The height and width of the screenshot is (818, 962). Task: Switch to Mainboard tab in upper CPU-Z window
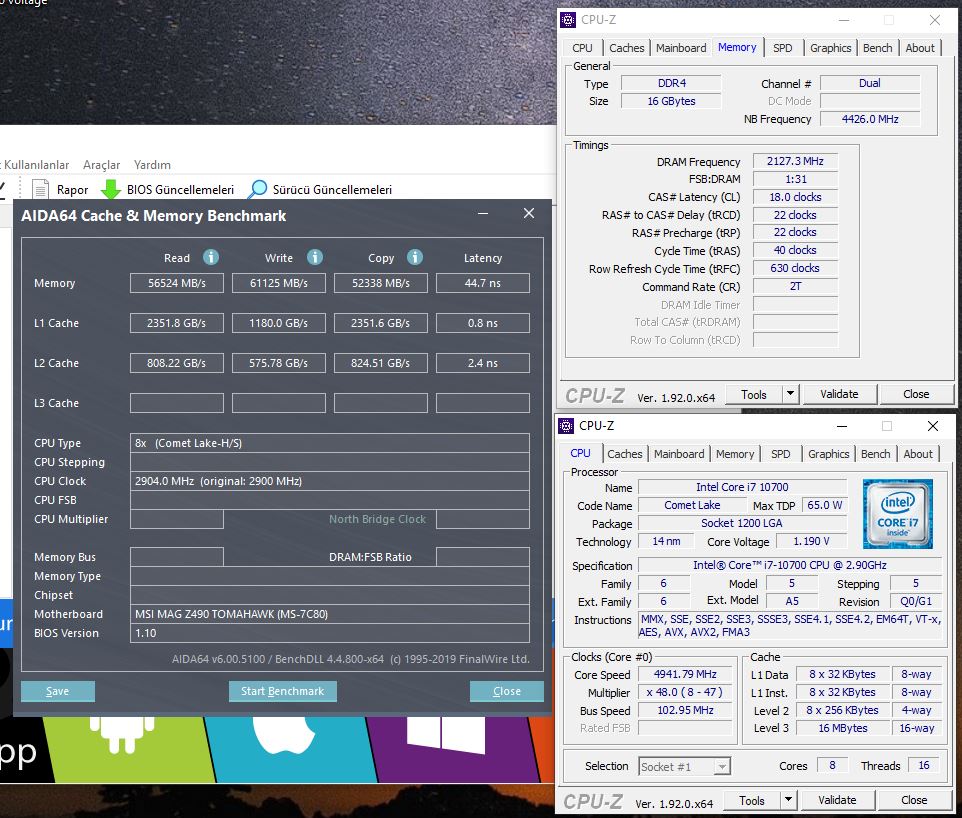[x=681, y=48]
